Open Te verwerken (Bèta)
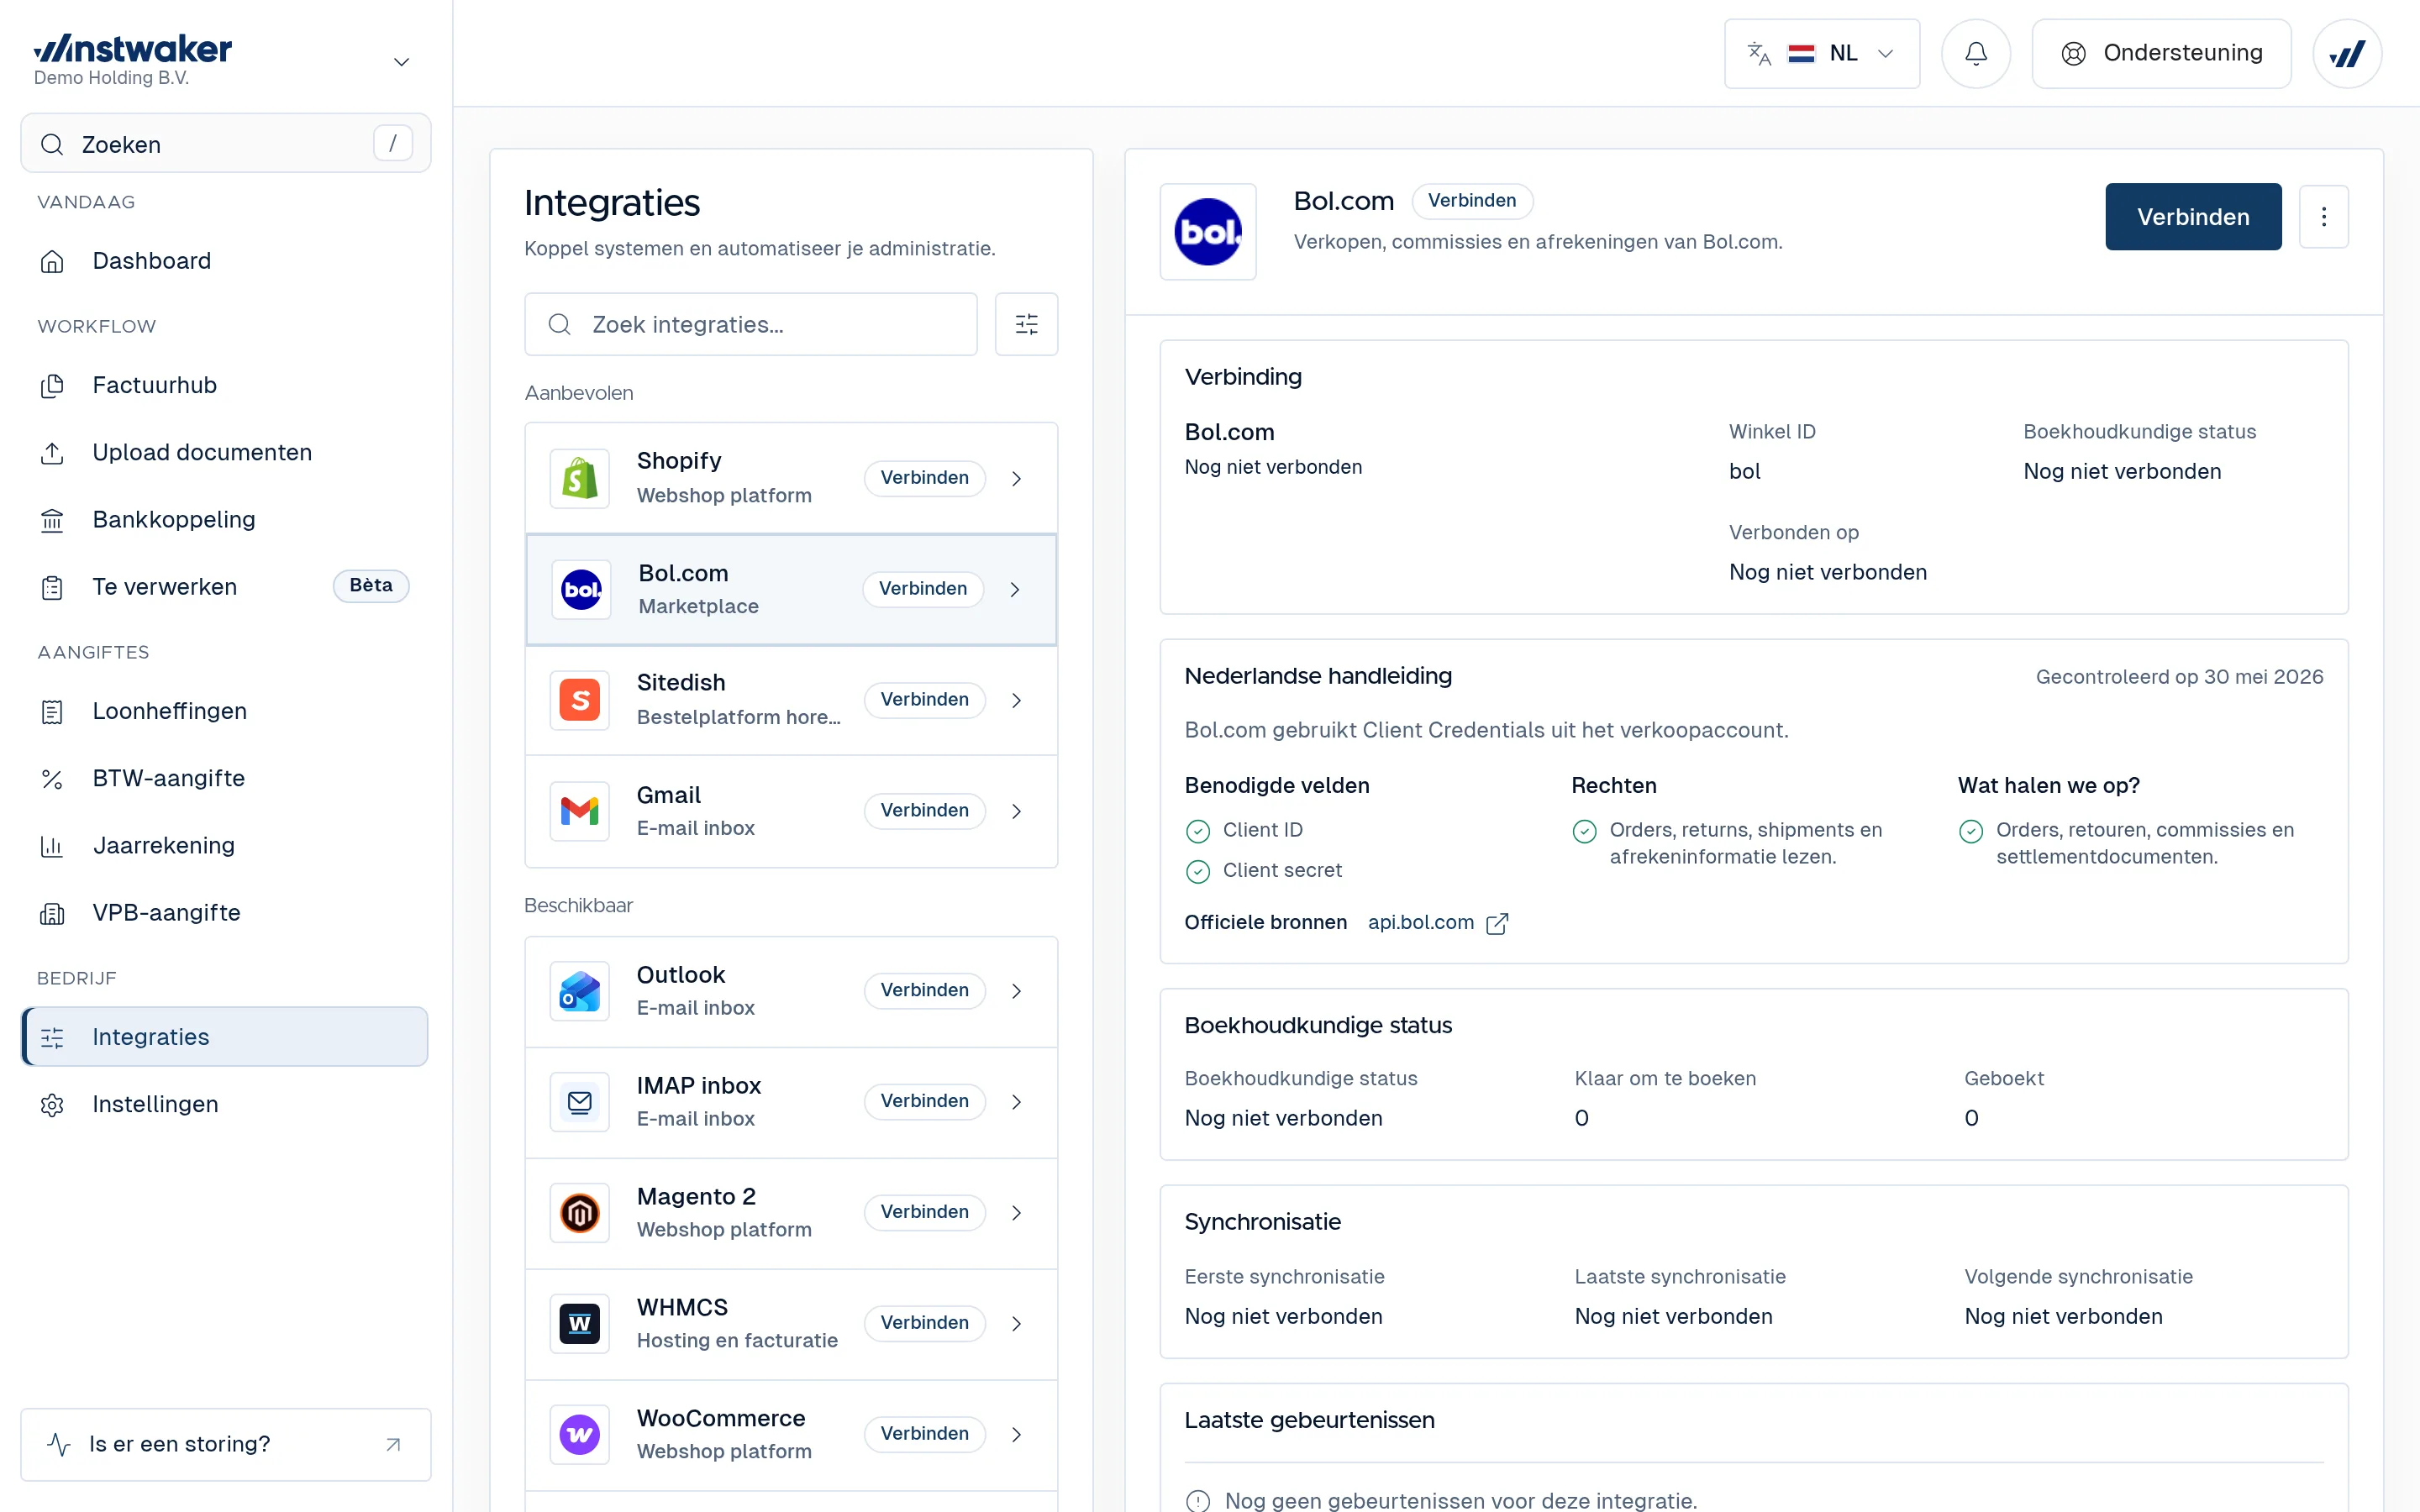This screenshot has height=1512, width=2420. pos(225,586)
